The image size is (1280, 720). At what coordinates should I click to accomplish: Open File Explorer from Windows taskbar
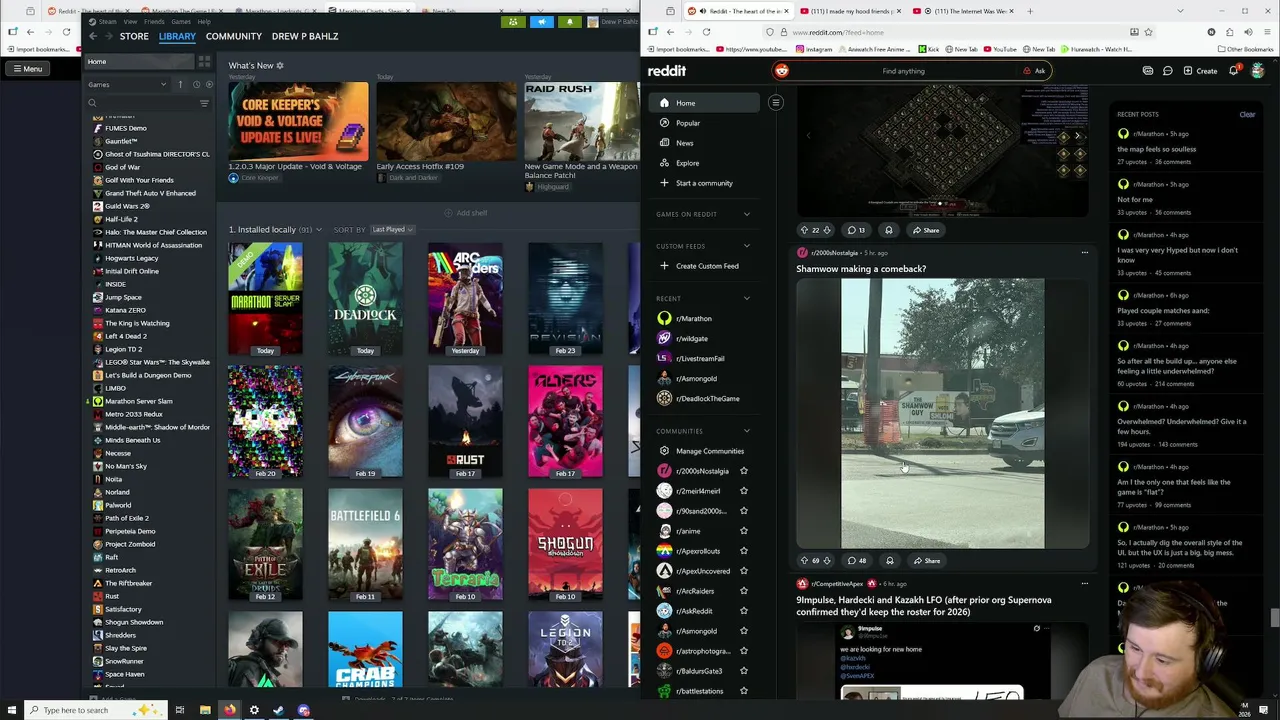(x=205, y=710)
